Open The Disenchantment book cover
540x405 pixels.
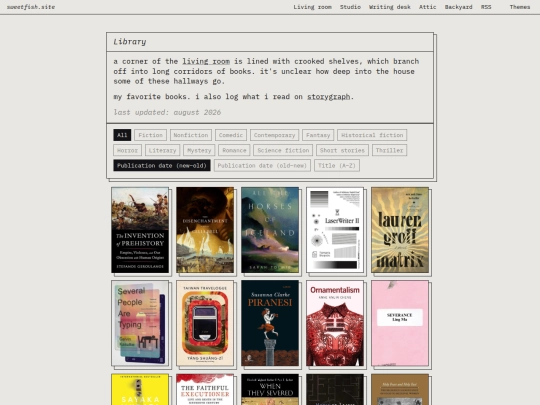tap(205, 230)
